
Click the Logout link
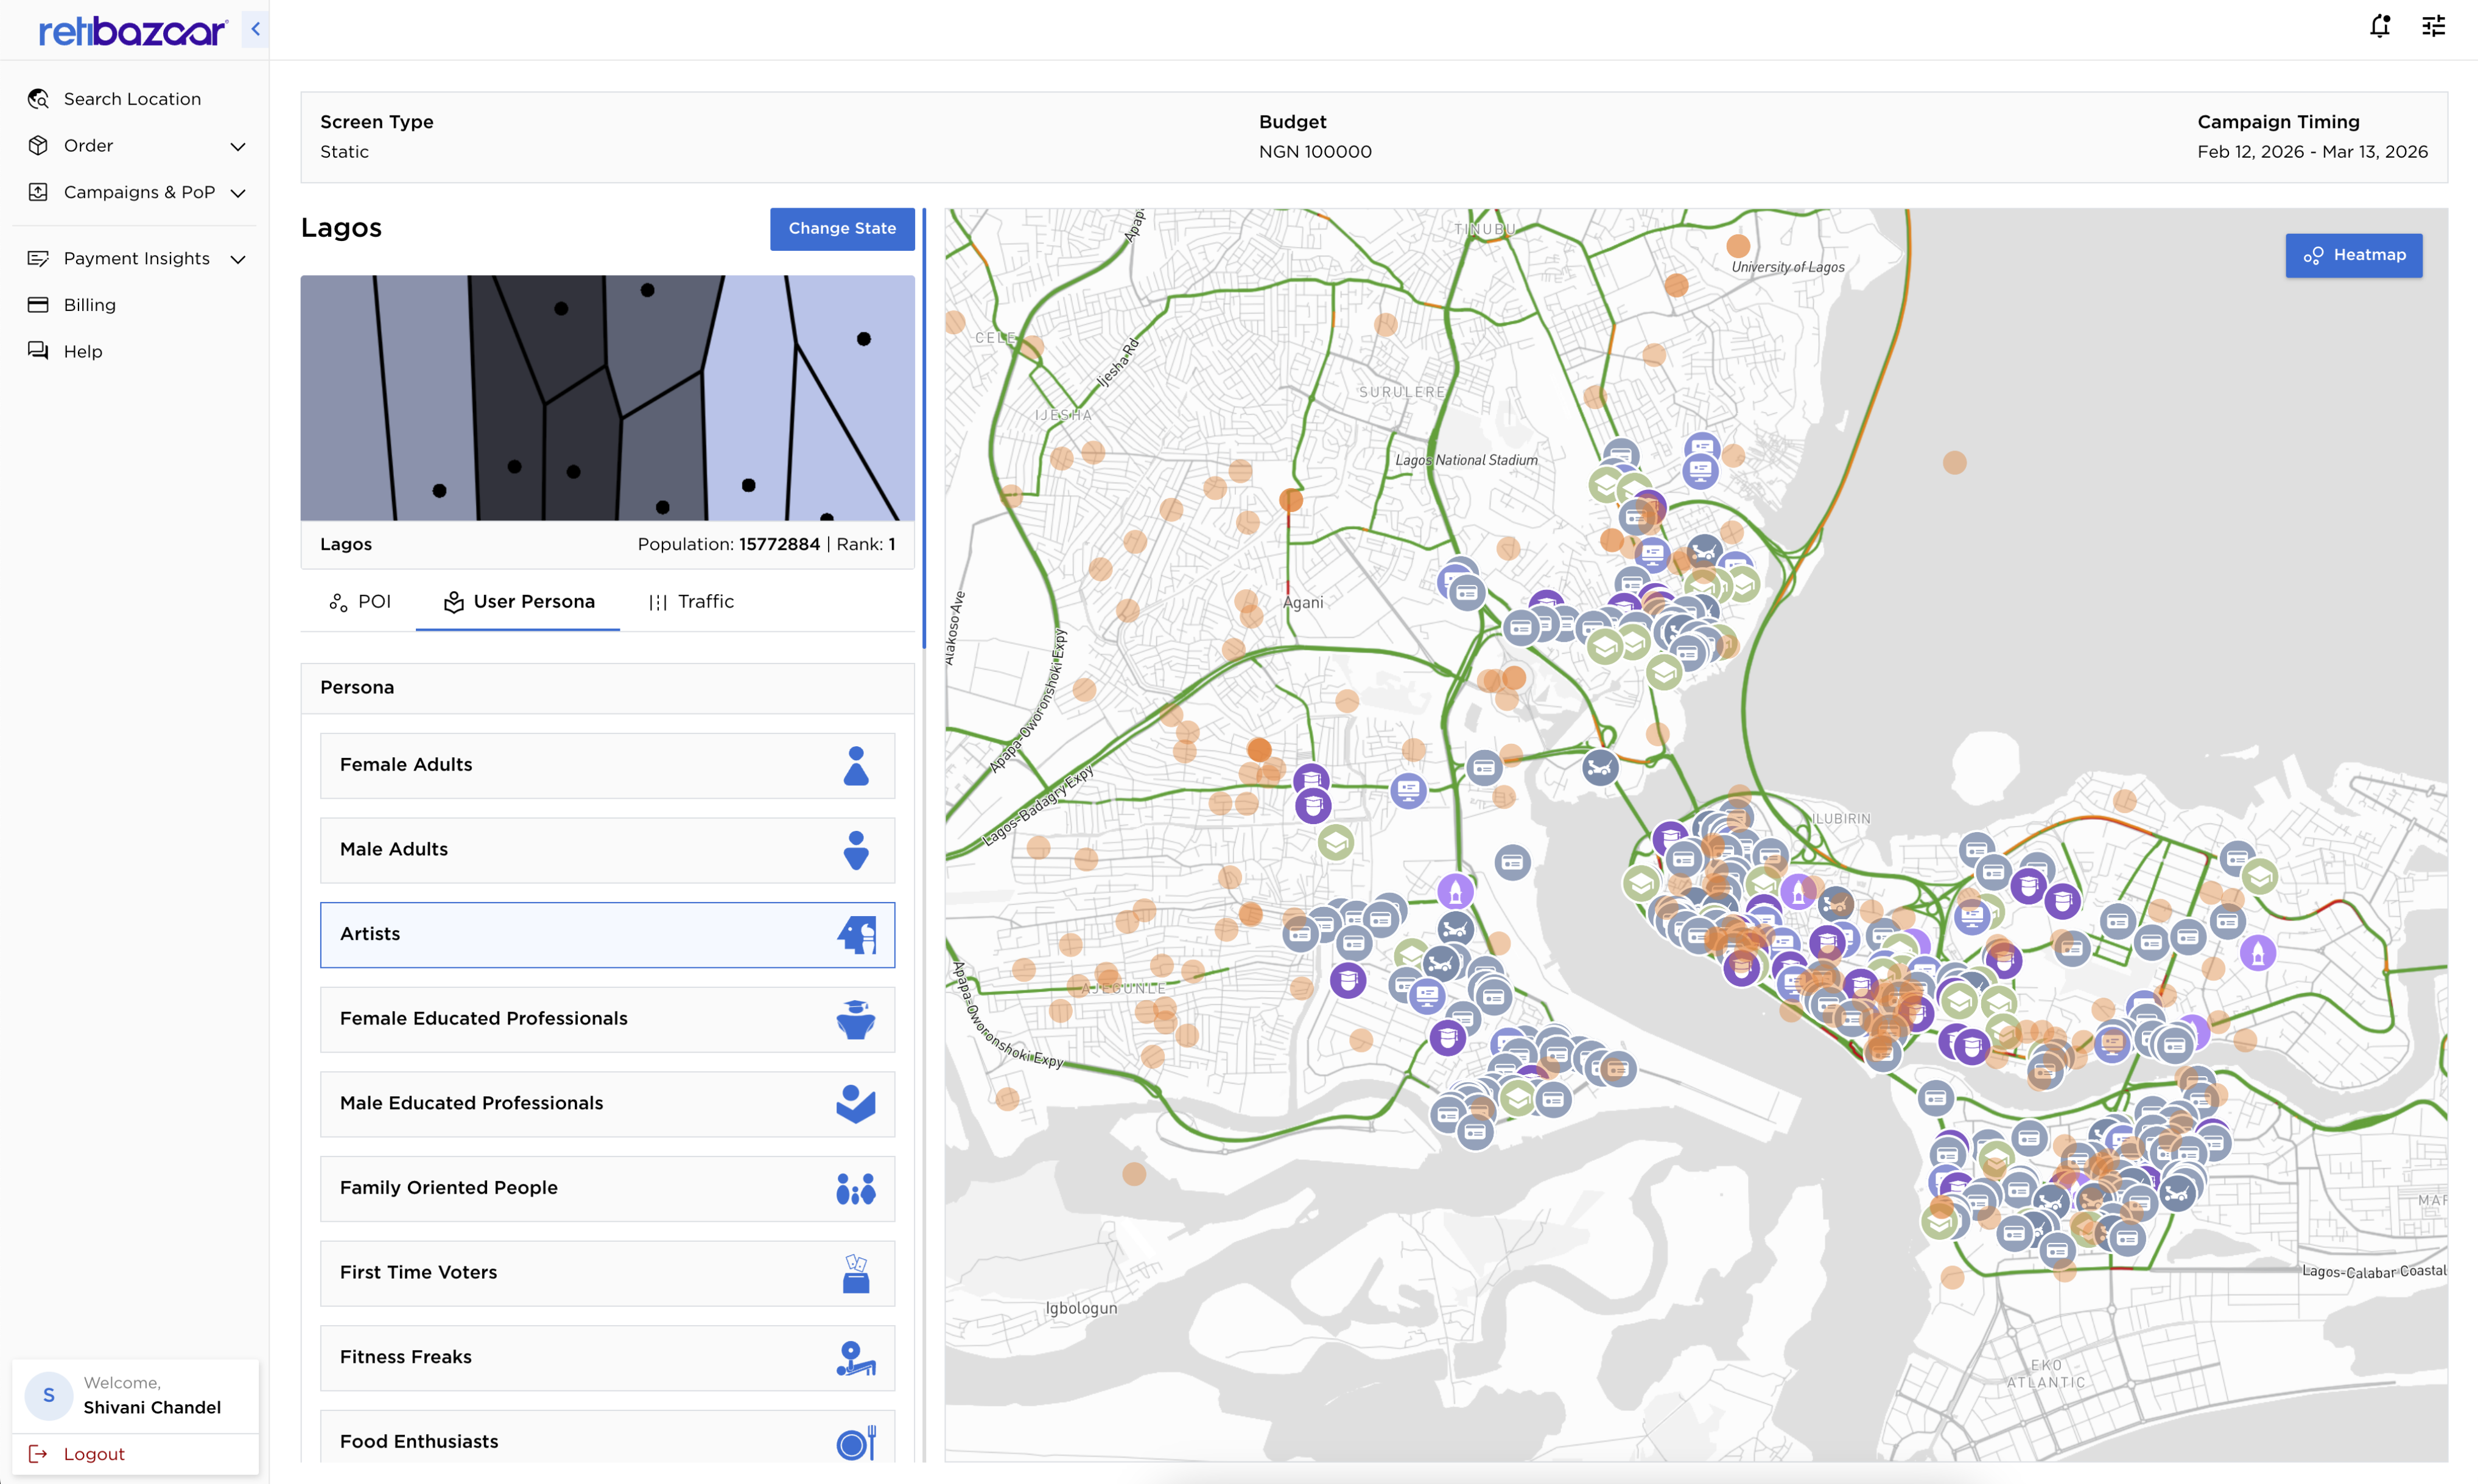tap(94, 1454)
